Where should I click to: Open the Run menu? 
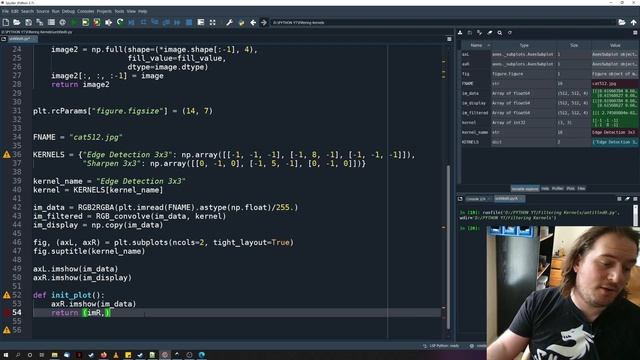(x=56, y=11)
